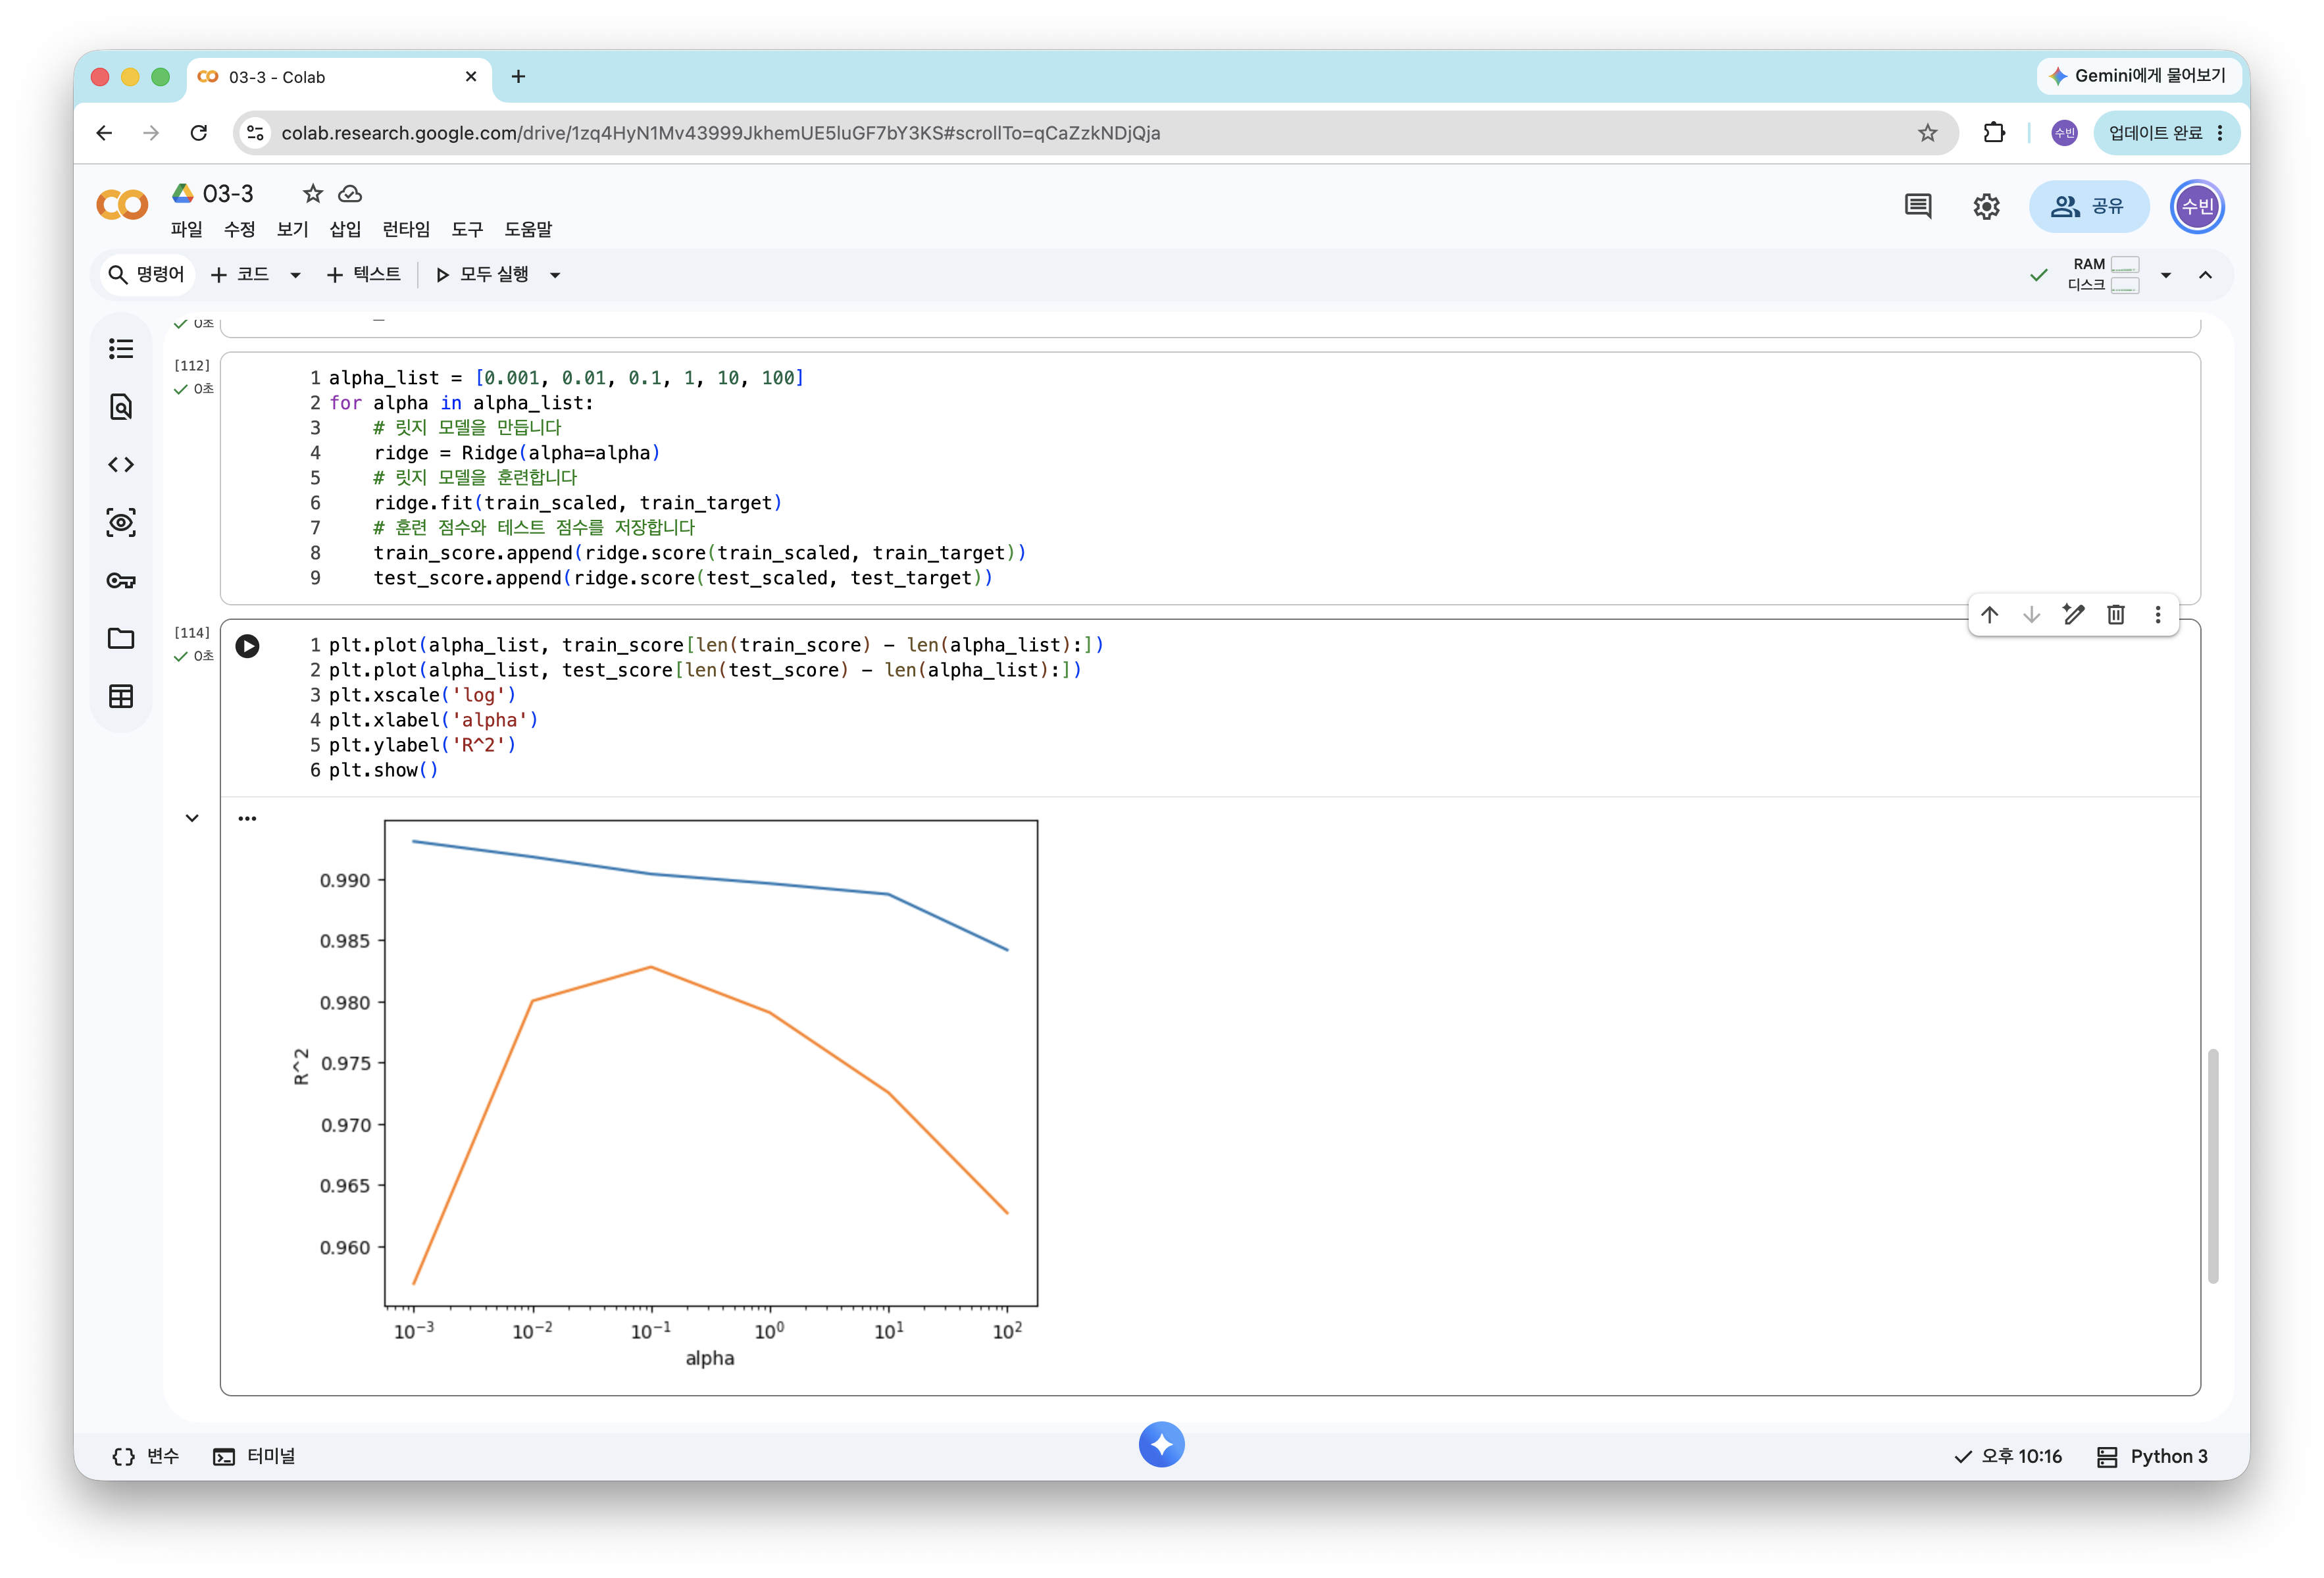
Task: Star the 03-3 notebook
Action: (313, 193)
